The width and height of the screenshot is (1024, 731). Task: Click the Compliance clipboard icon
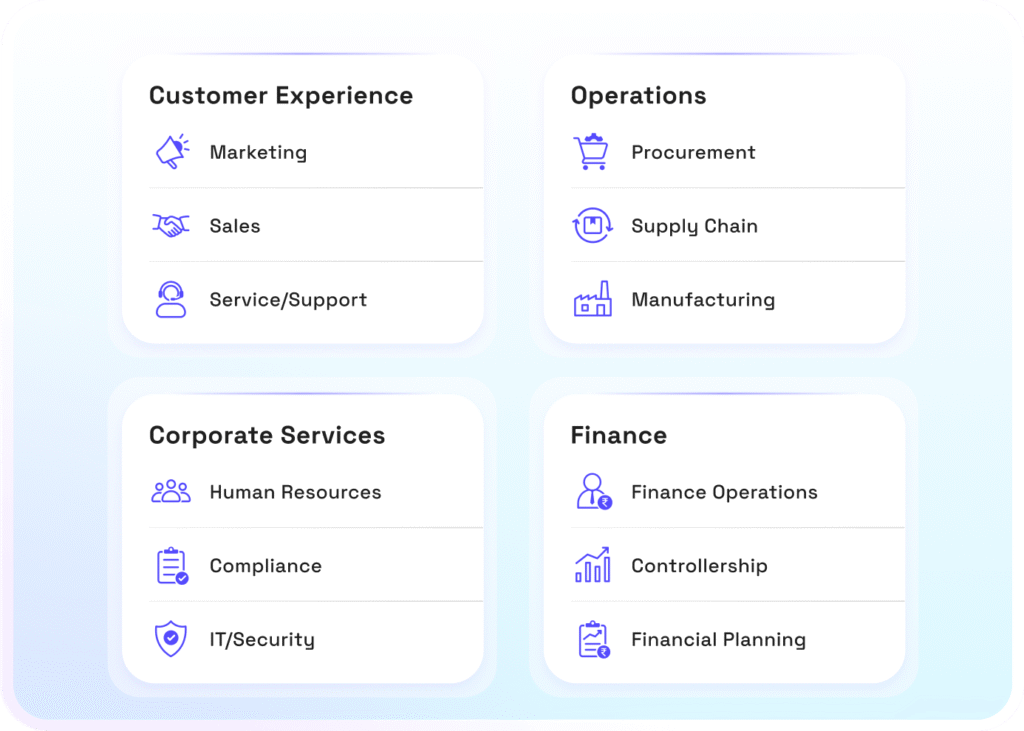point(172,566)
